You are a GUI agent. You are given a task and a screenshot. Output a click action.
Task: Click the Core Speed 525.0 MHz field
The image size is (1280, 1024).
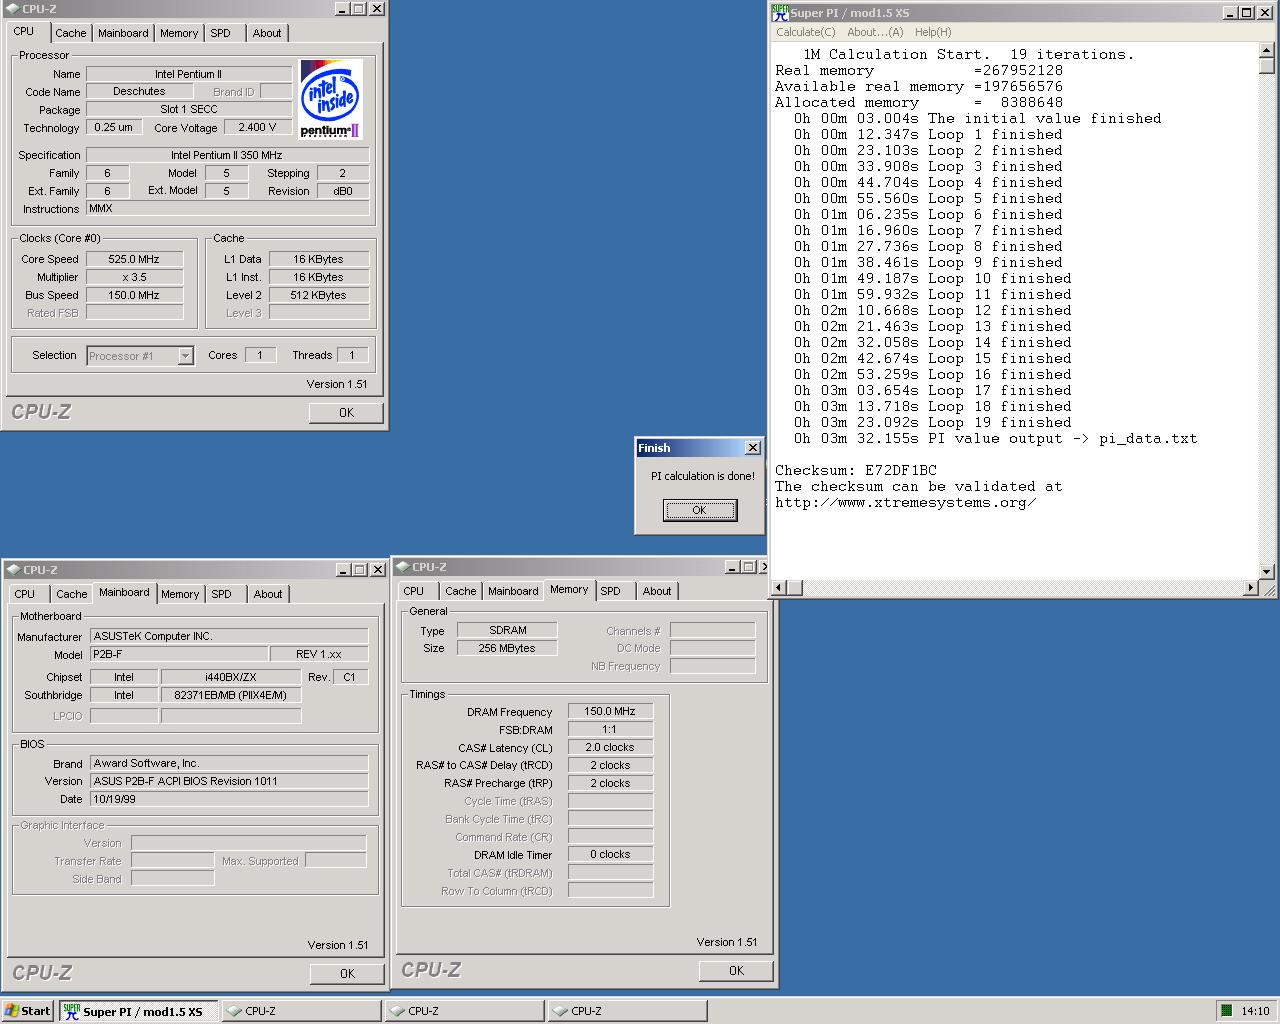(x=134, y=259)
